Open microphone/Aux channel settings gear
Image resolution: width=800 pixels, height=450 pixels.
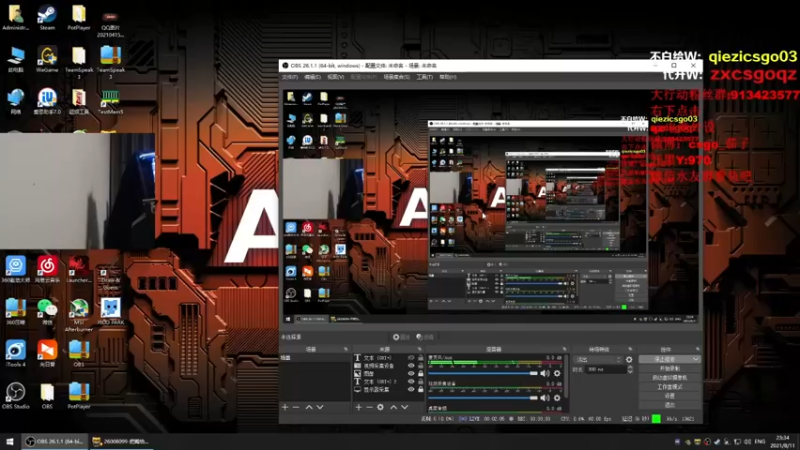557,373
